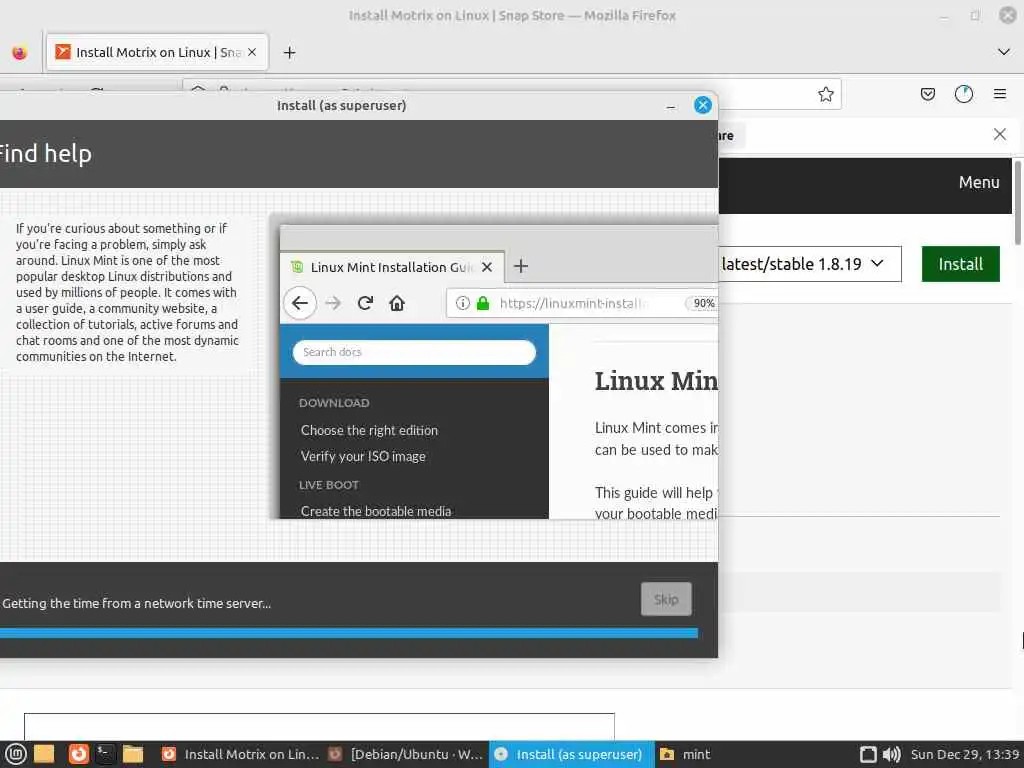Click the Install (as superuser) title bar
This screenshot has width=1024, height=768.
tap(342, 105)
